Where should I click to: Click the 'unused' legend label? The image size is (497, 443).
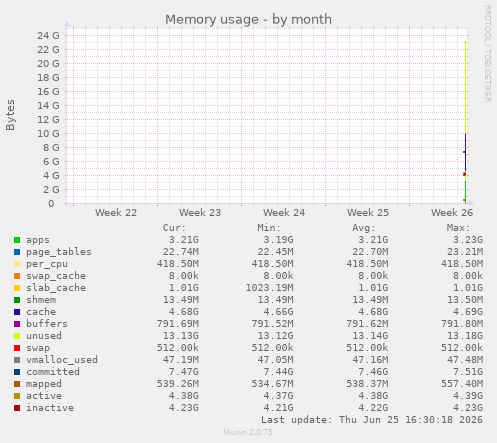(x=44, y=336)
